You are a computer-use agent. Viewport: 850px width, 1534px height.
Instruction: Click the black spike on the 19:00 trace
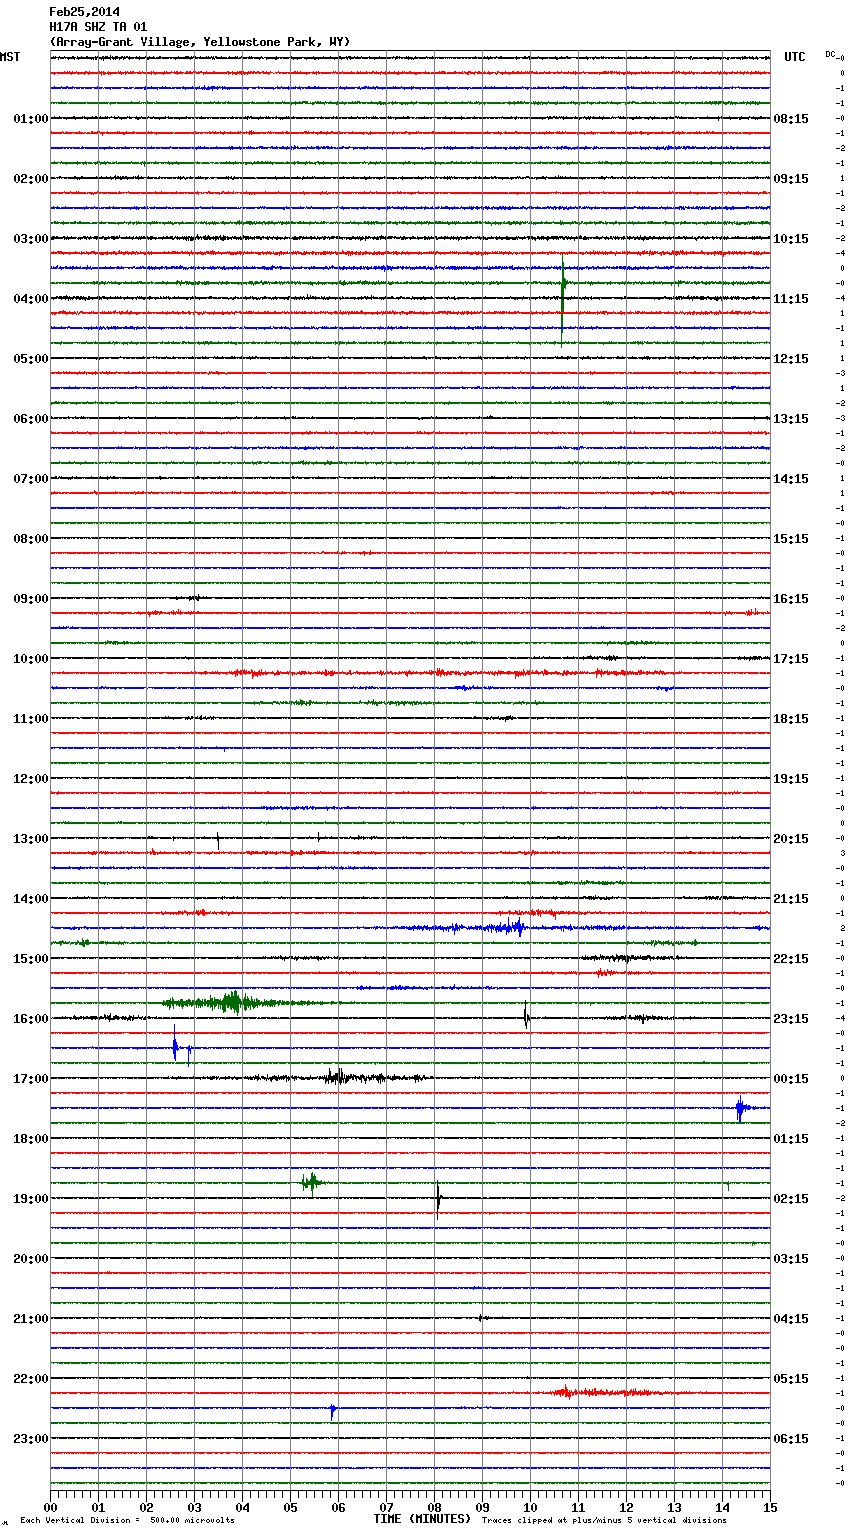[x=438, y=1200]
